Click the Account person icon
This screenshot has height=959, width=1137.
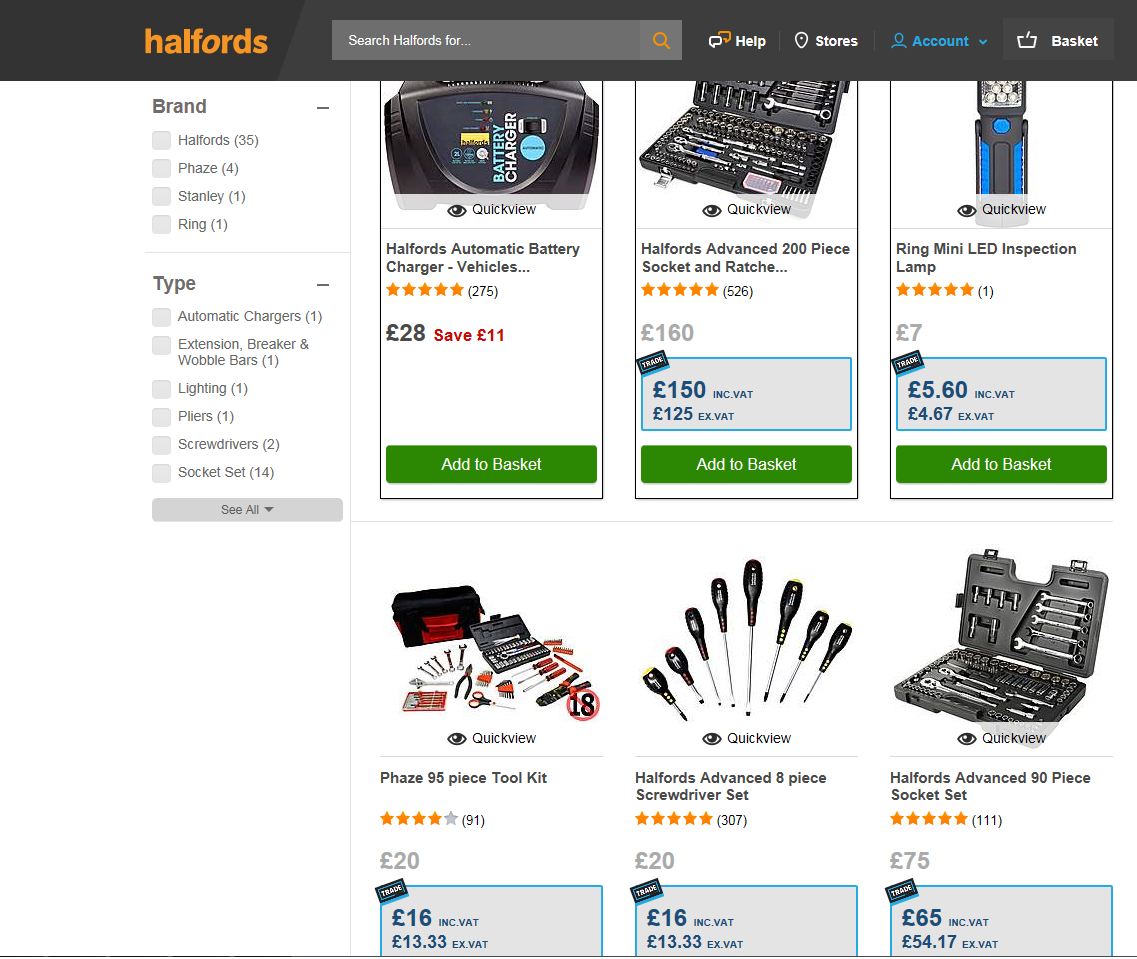[x=898, y=41]
